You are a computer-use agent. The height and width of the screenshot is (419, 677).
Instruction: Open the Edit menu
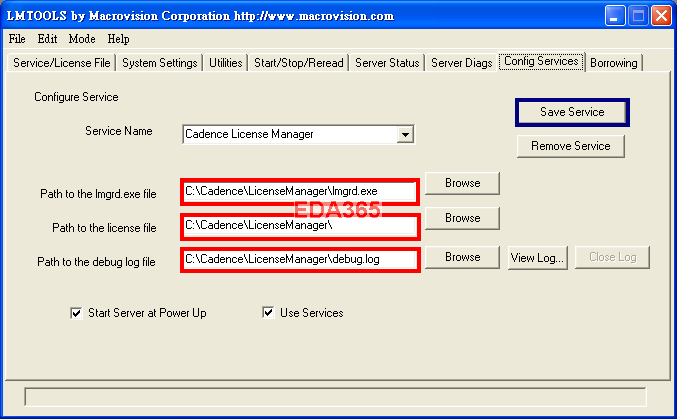click(47, 39)
